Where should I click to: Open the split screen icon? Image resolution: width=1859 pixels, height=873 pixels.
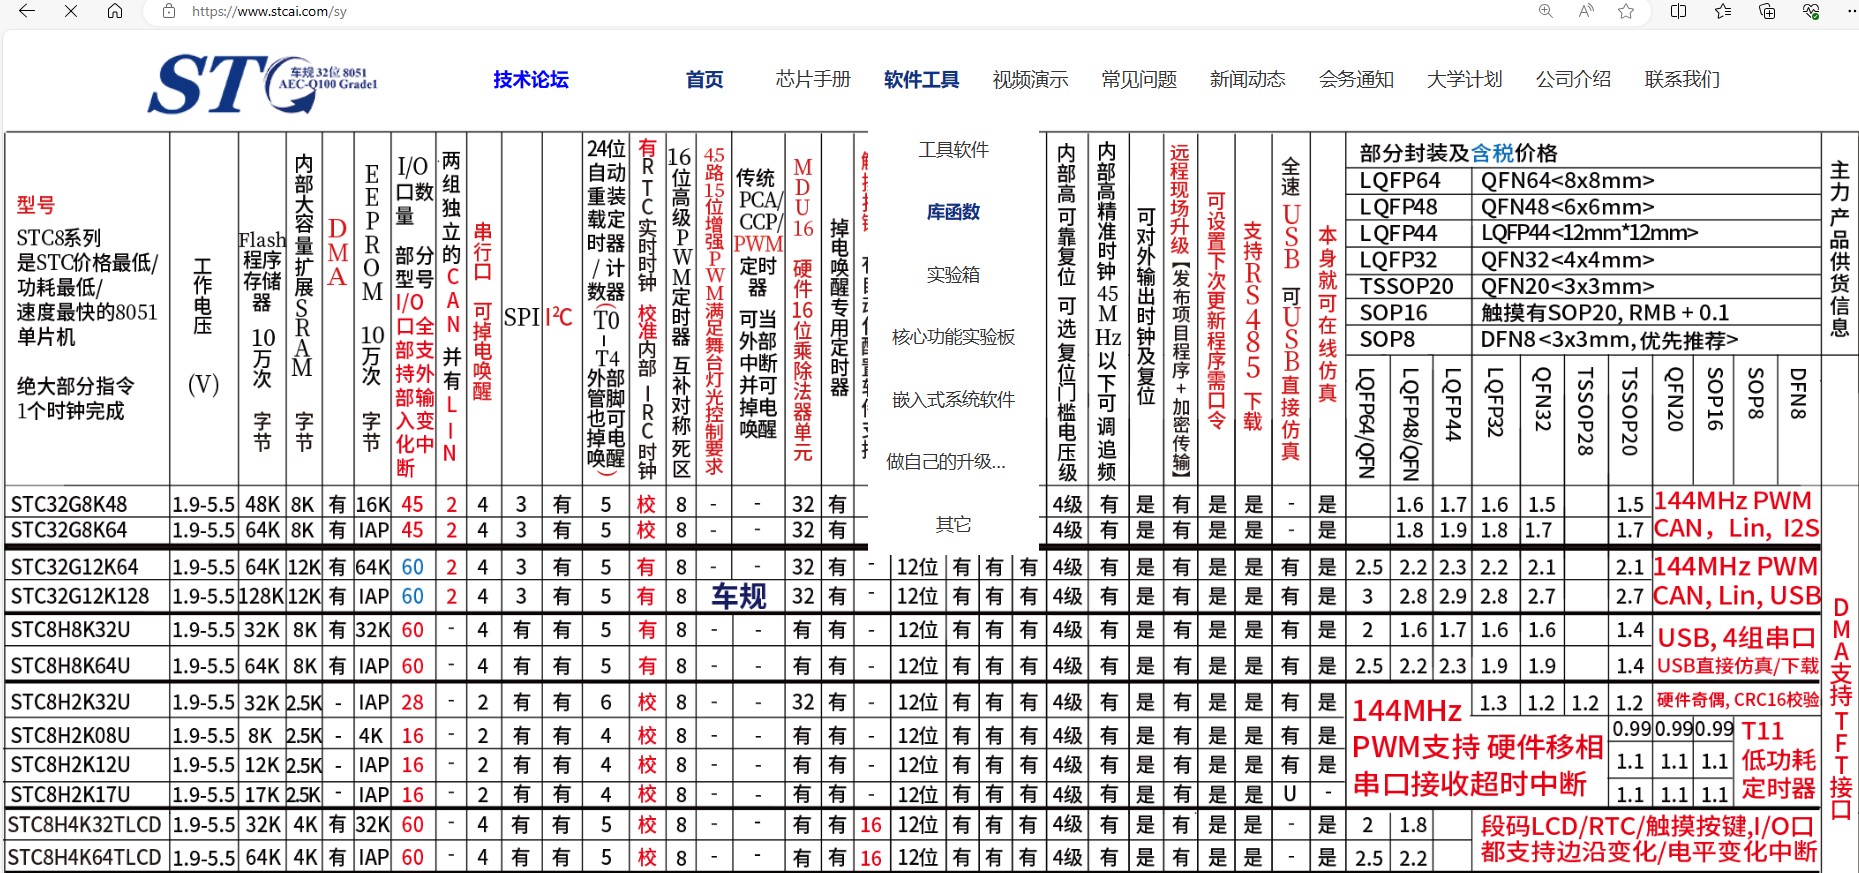pos(1679,11)
